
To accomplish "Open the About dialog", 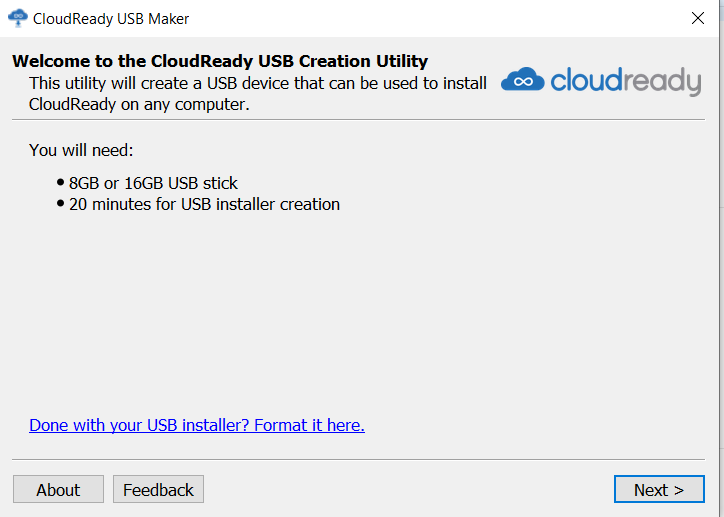I will pyautogui.click(x=58, y=489).
